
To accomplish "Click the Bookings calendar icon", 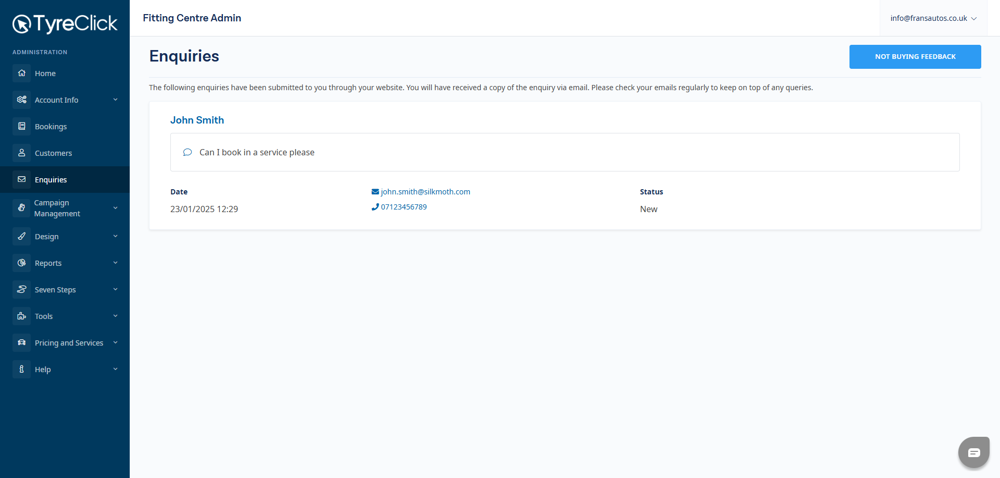I will pos(22,126).
